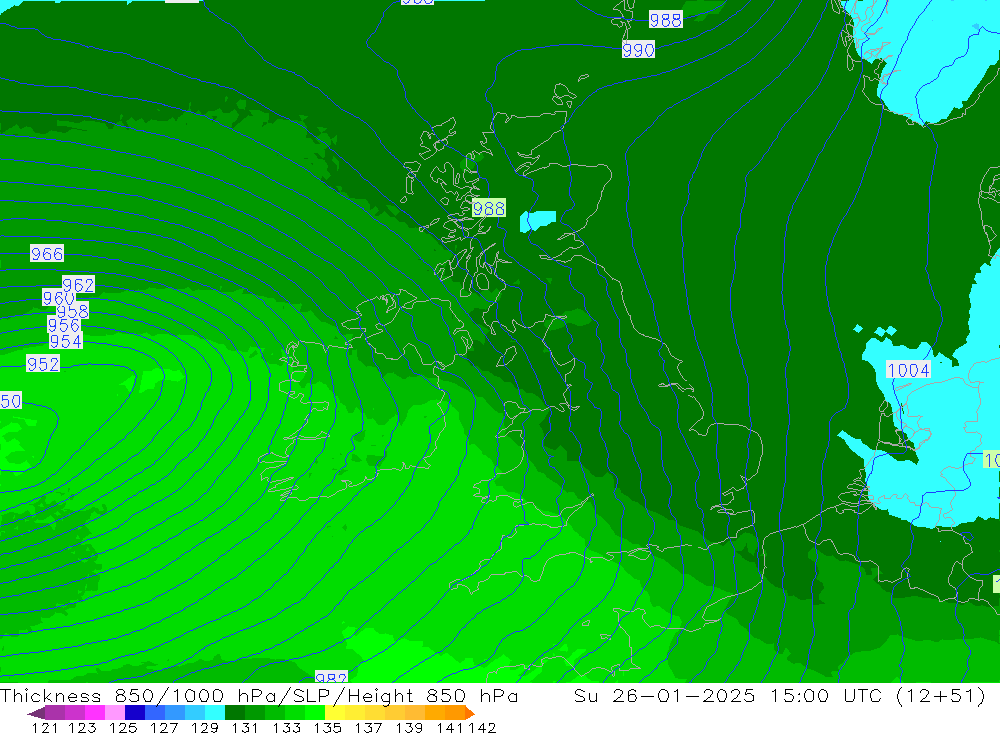Click the 966 pressure contour label
The image size is (1000, 733).
[x=47, y=254]
